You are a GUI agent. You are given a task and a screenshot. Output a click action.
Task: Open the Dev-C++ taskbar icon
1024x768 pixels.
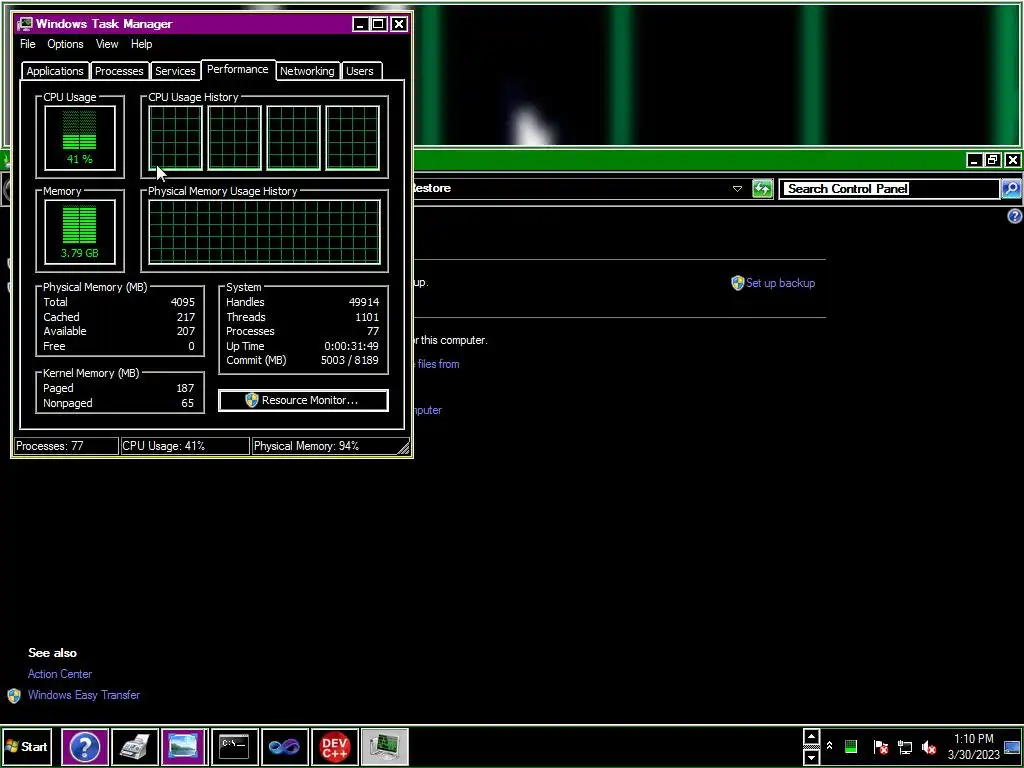(334, 746)
